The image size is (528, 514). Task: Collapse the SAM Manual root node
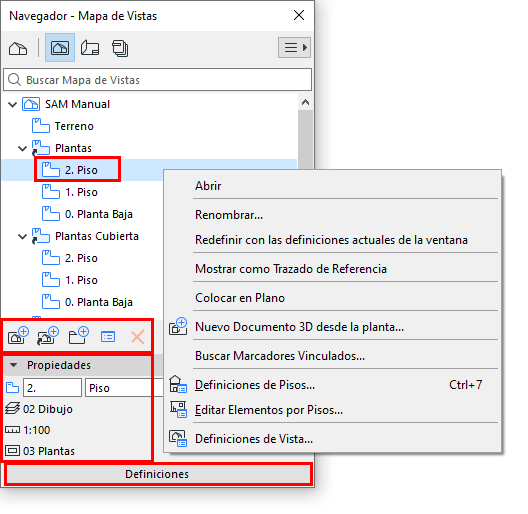12,104
